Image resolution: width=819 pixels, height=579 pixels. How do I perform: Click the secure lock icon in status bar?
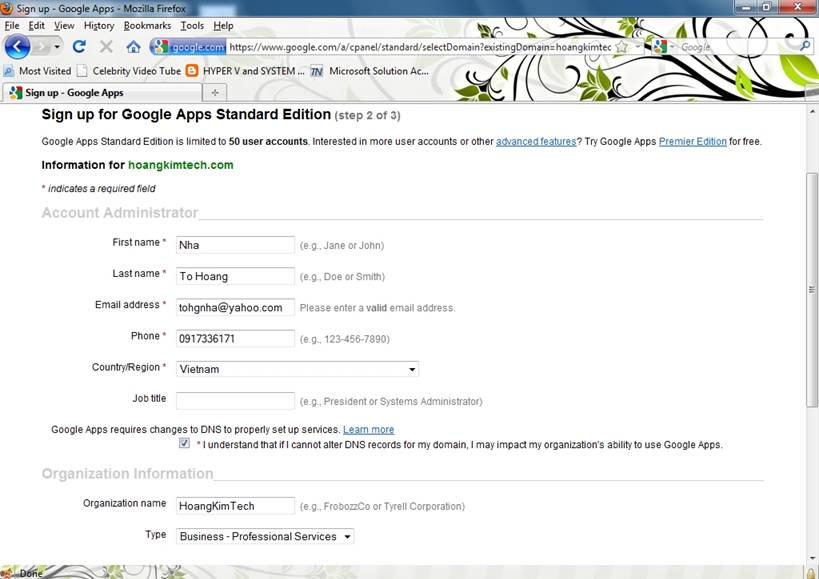pyautogui.click(x=811, y=573)
